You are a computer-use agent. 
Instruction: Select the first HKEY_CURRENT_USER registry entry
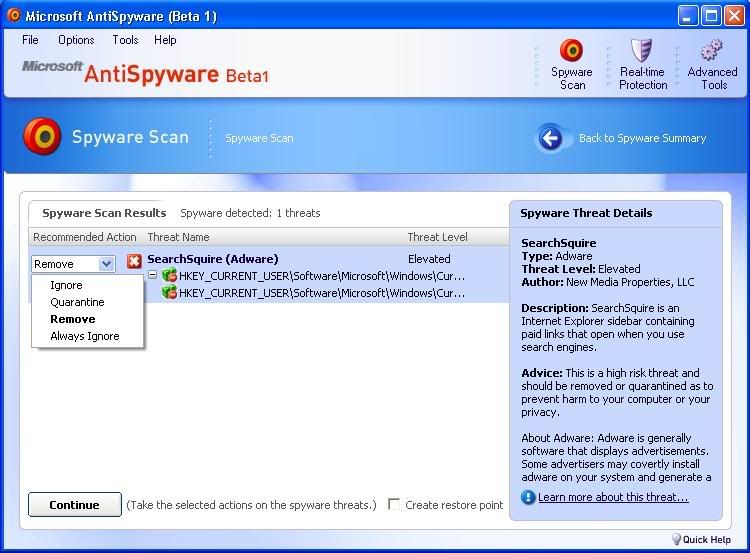[321, 276]
